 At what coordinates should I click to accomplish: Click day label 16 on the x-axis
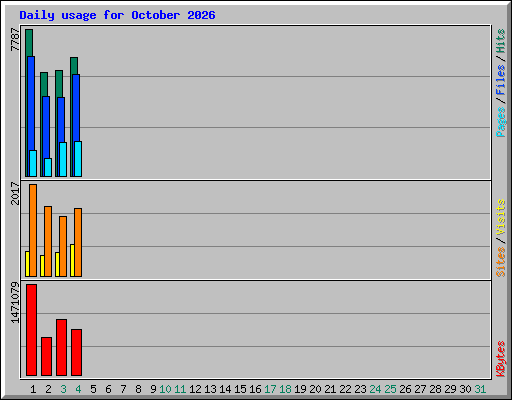[255, 389]
